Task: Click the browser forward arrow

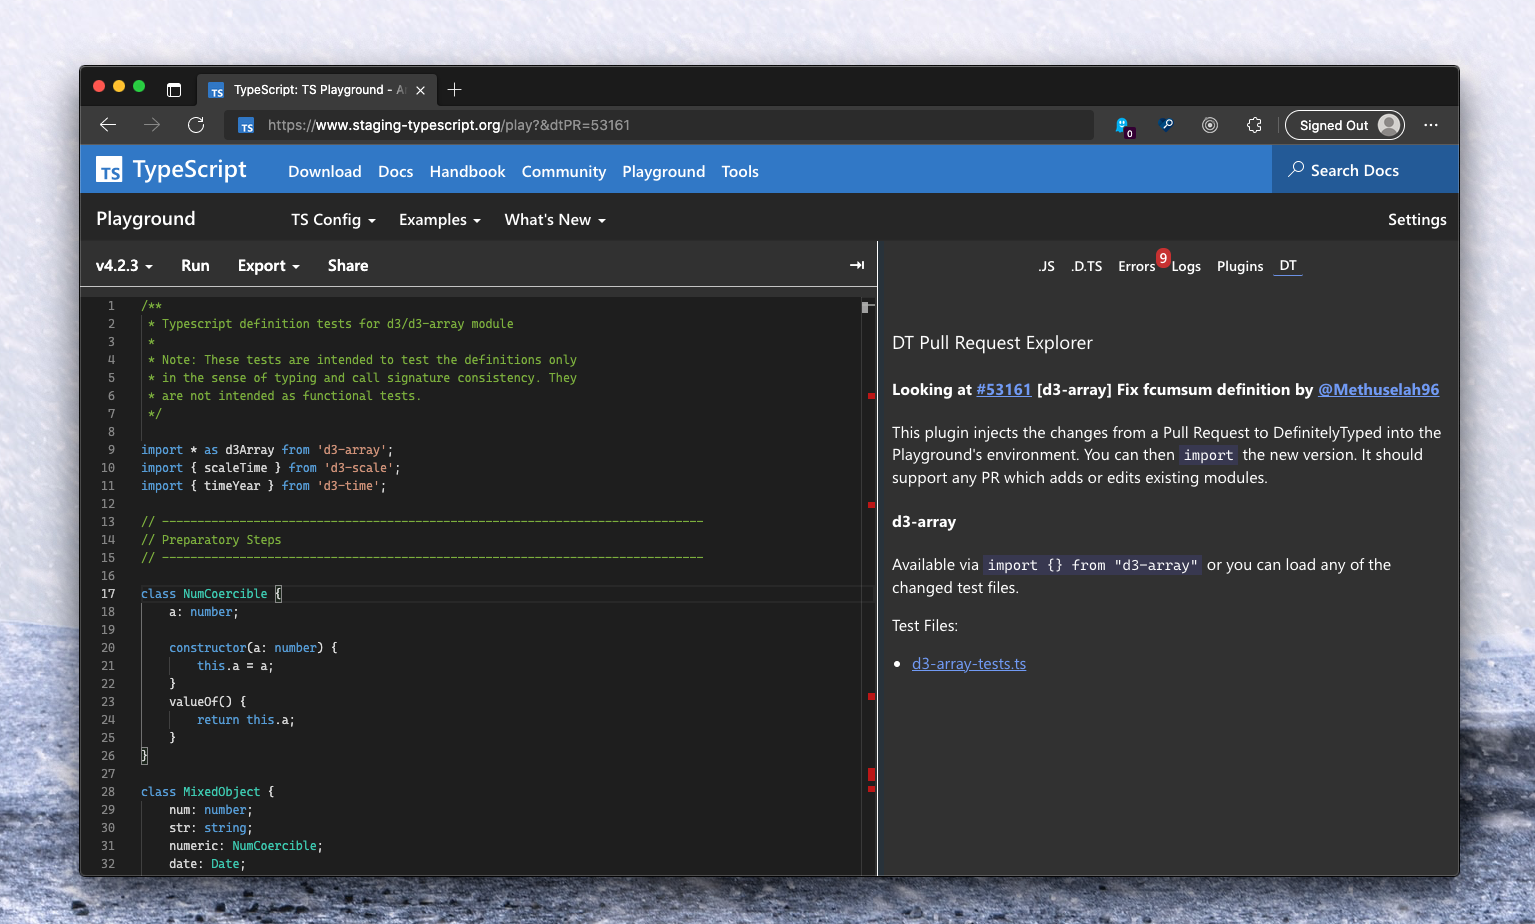Action: [152, 125]
